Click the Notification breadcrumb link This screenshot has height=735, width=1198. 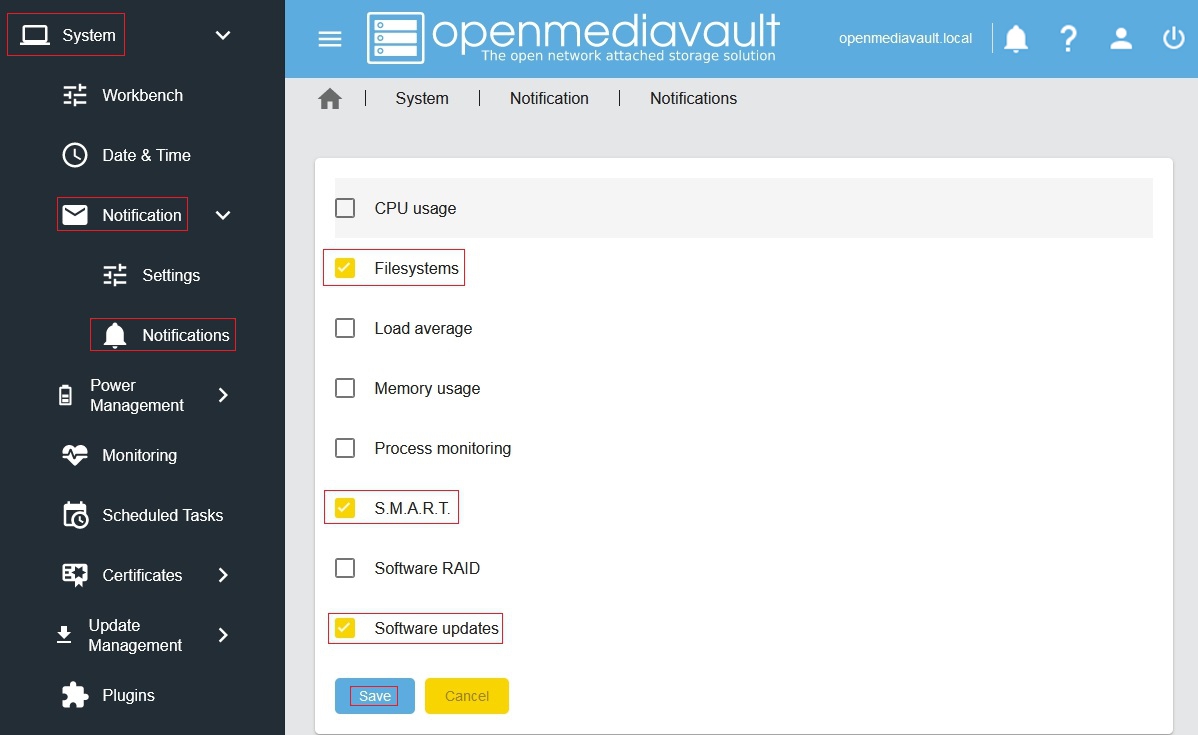click(x=549, y=99)
